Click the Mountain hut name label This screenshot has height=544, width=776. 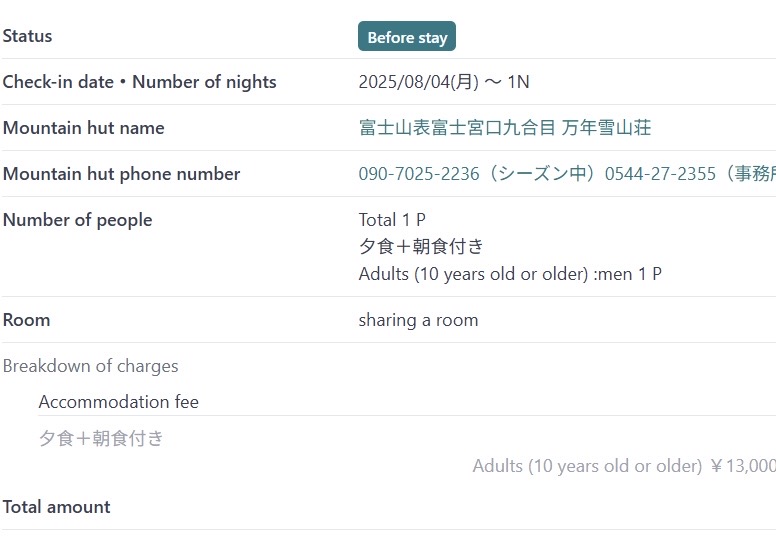point(84,128)
